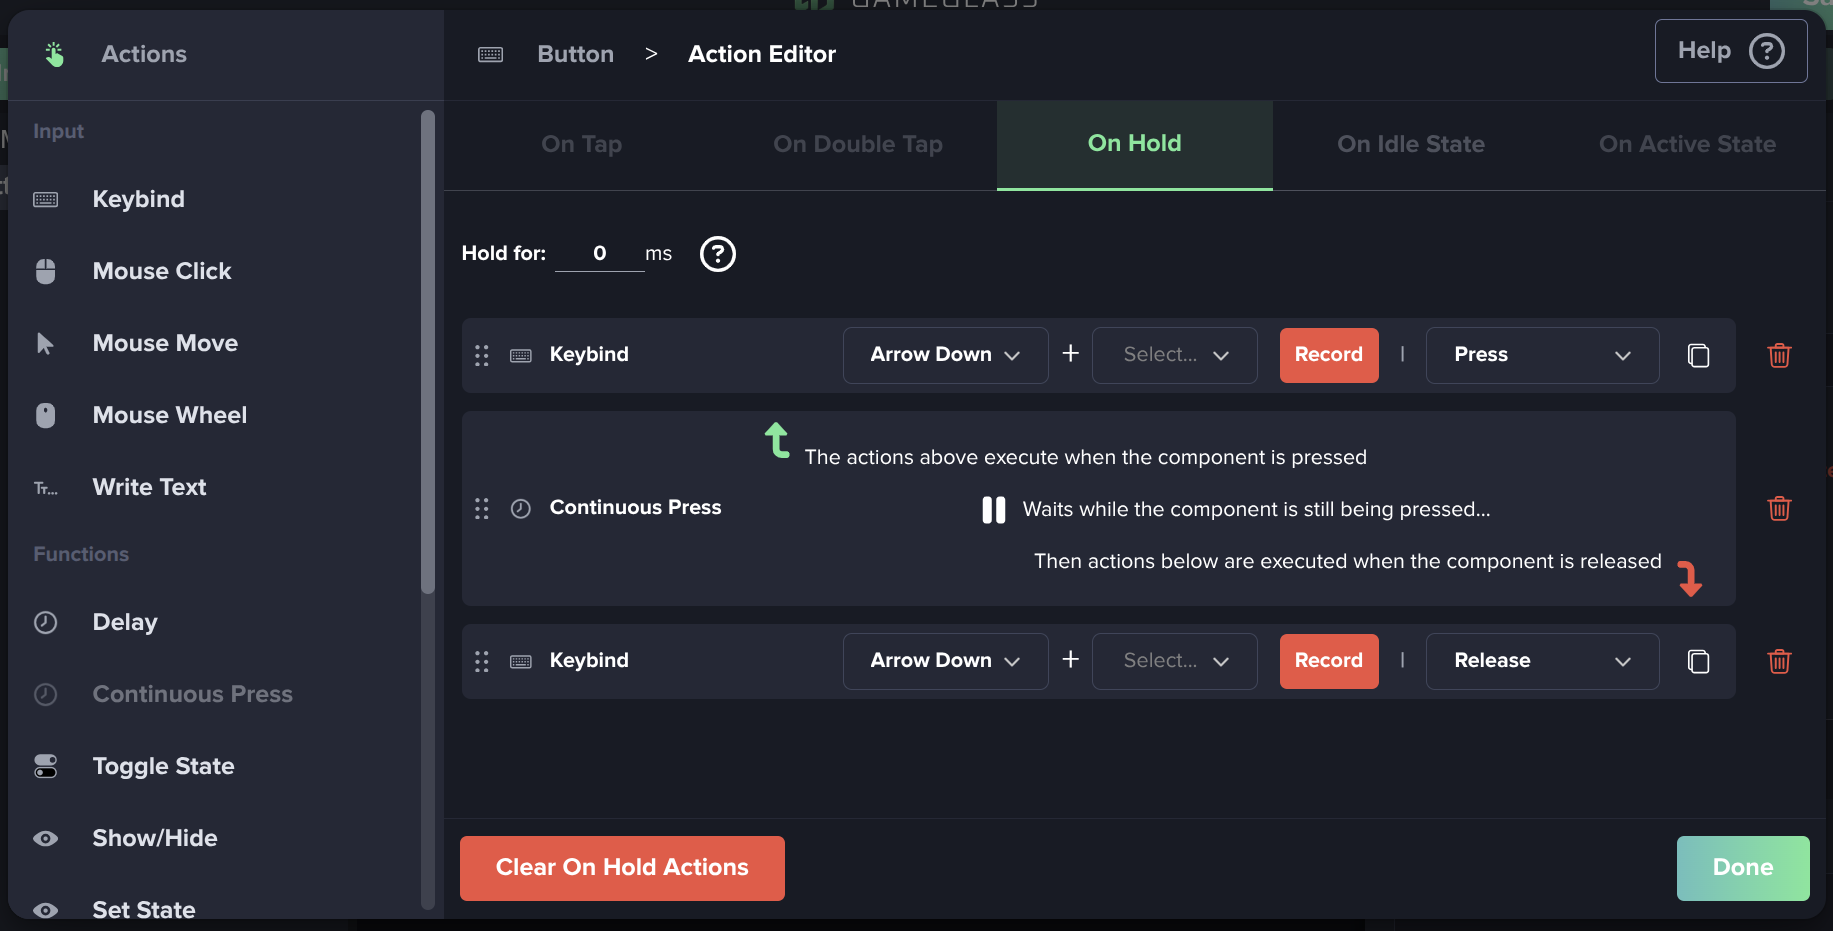Delete the Release Keybind action

click(x=1779, y=661)
